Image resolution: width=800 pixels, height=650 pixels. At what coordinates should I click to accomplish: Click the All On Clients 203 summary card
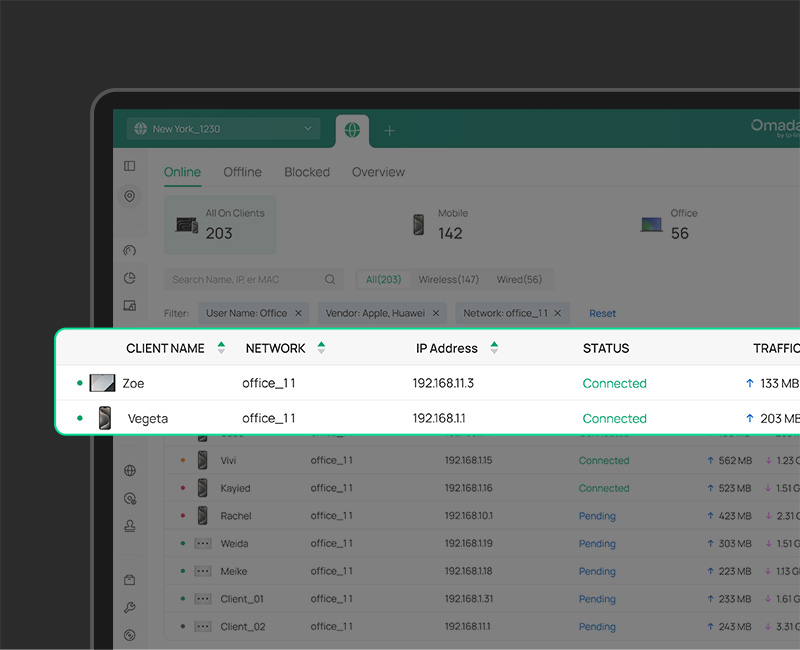tap(220, 224)
